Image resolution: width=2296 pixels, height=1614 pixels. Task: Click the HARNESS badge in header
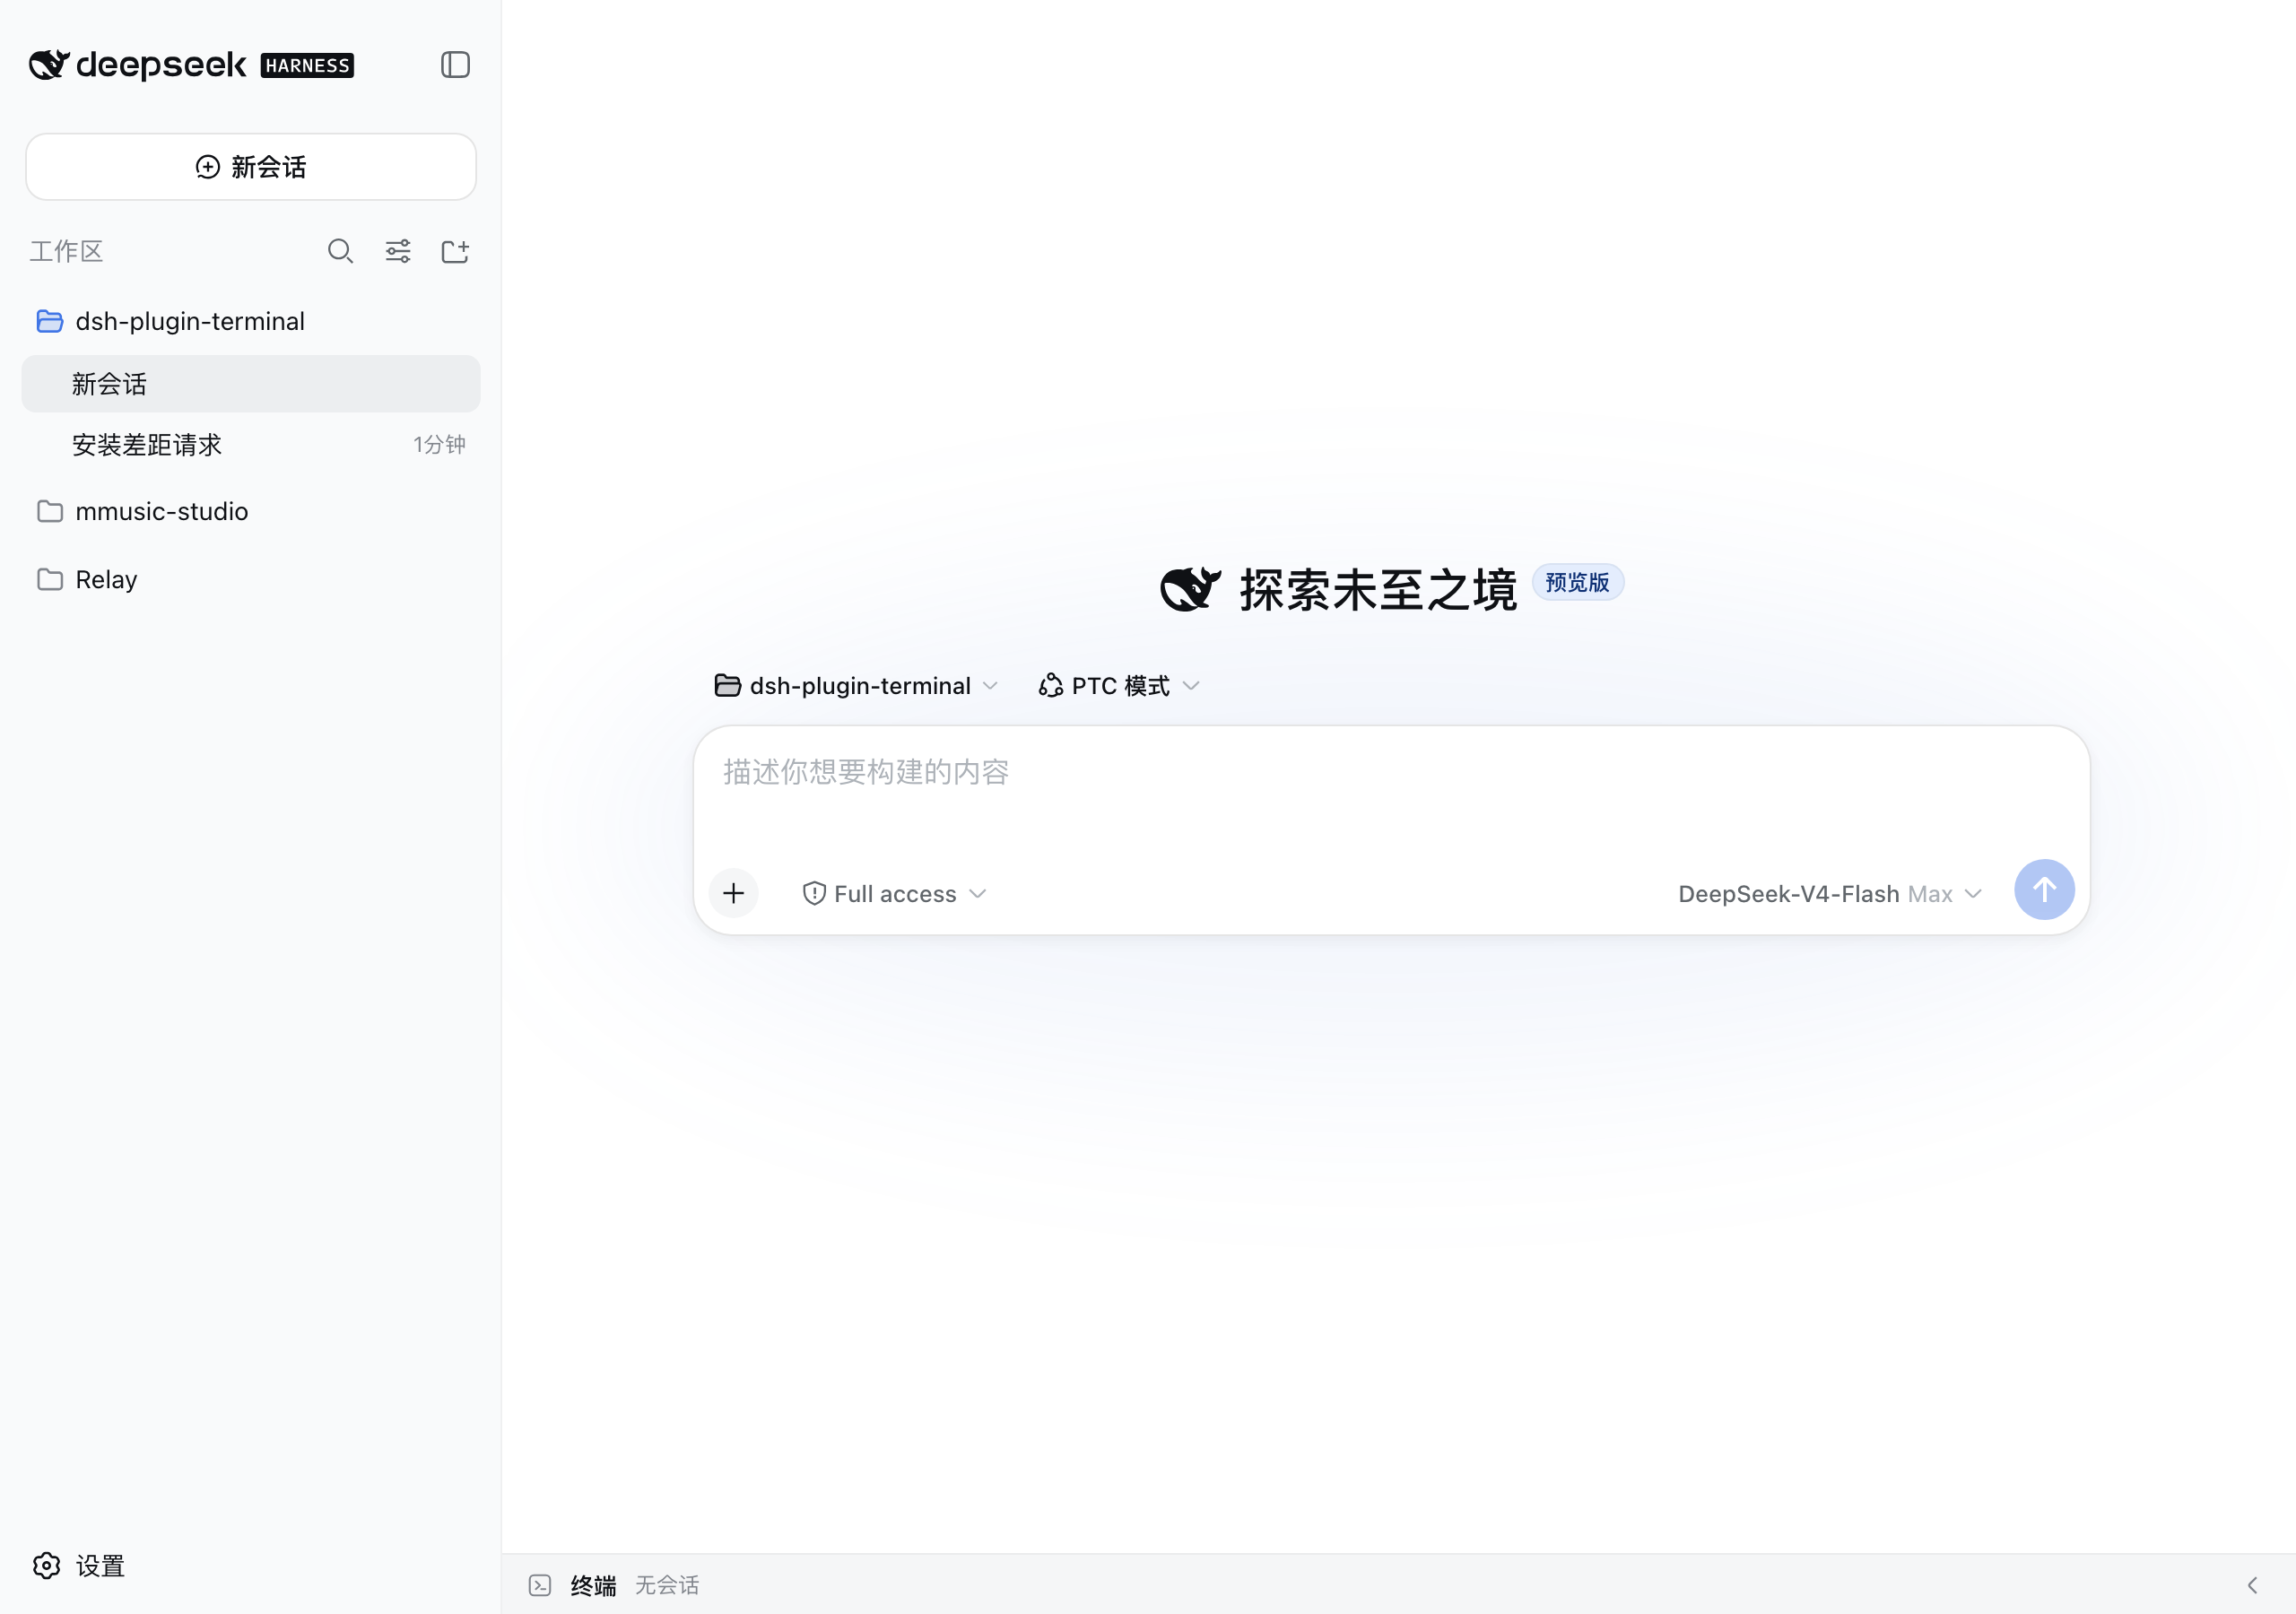pyautogui.click(x=307, y=66)
